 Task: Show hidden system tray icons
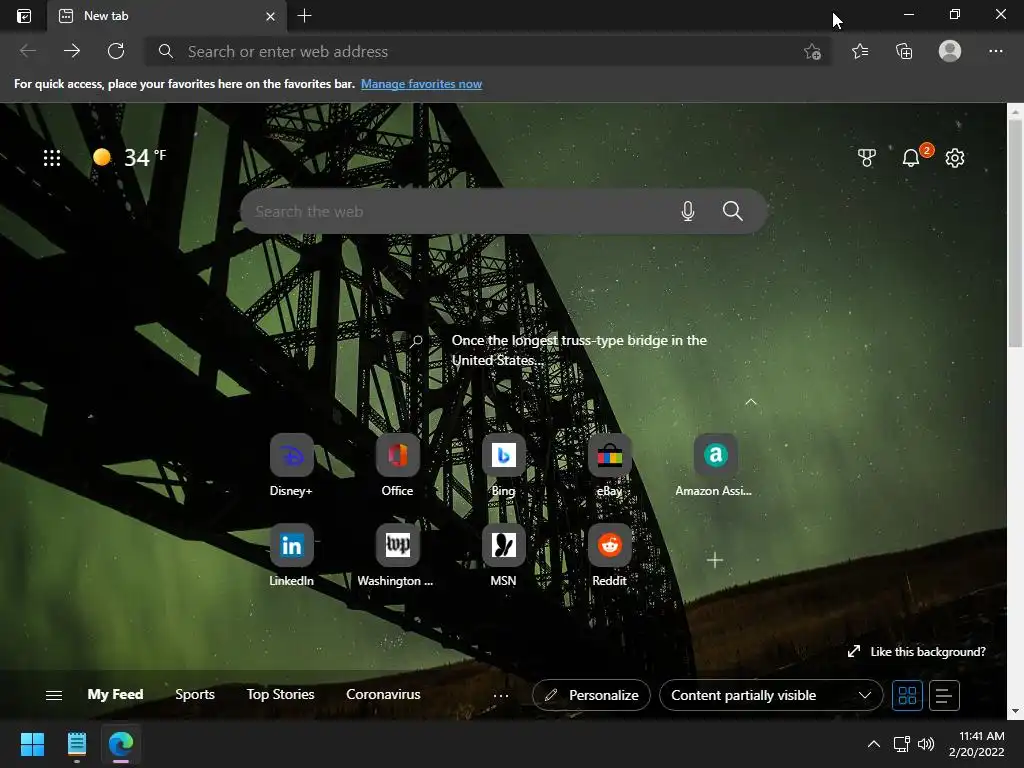[873, 744]
